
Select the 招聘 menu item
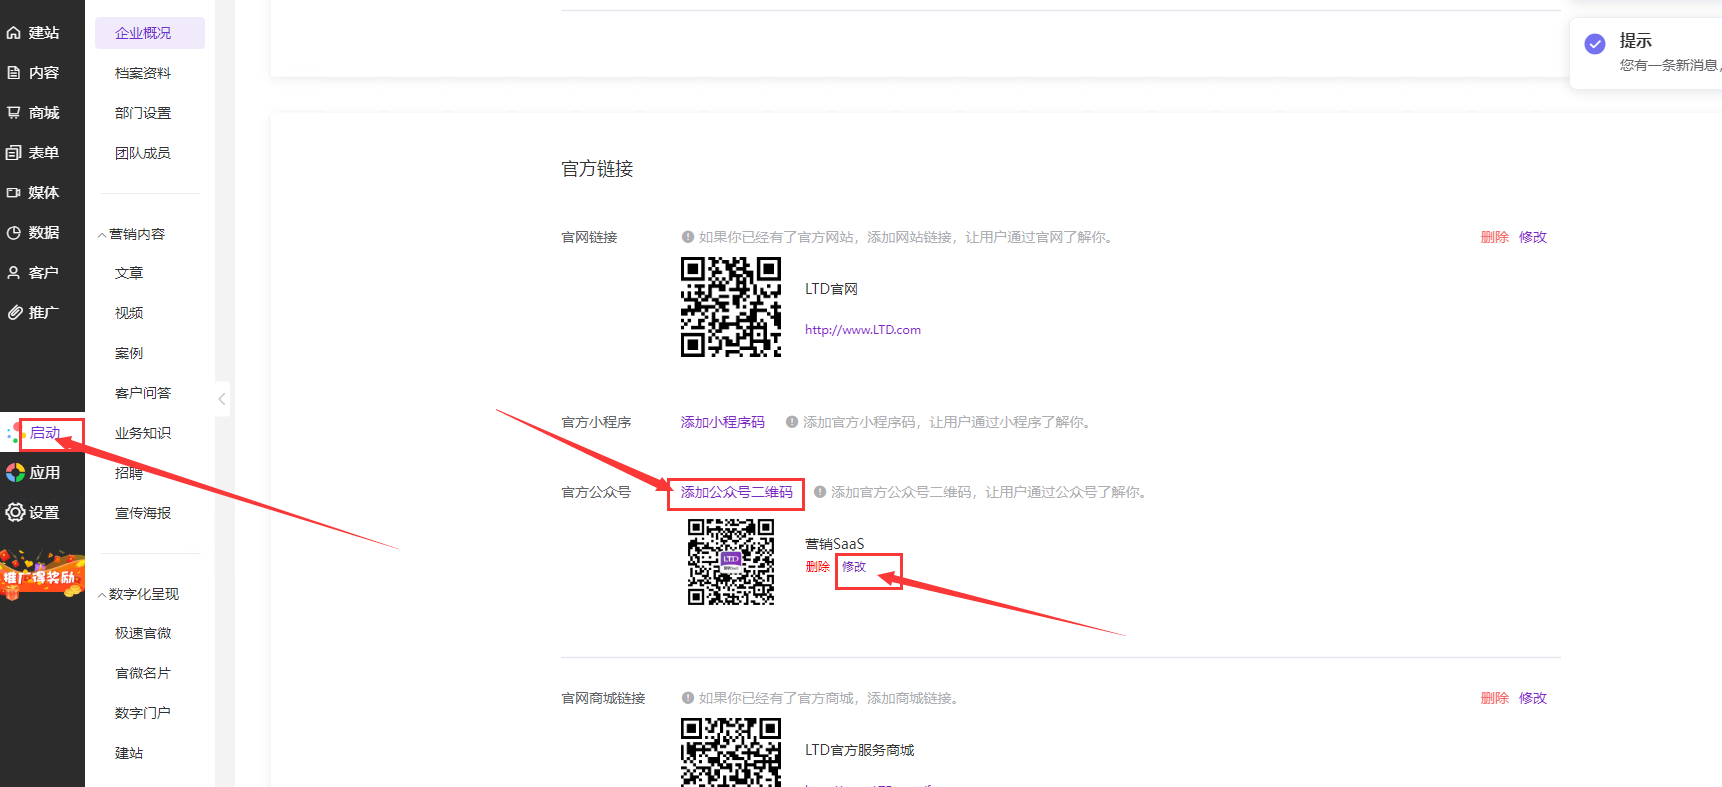point(129,473)
